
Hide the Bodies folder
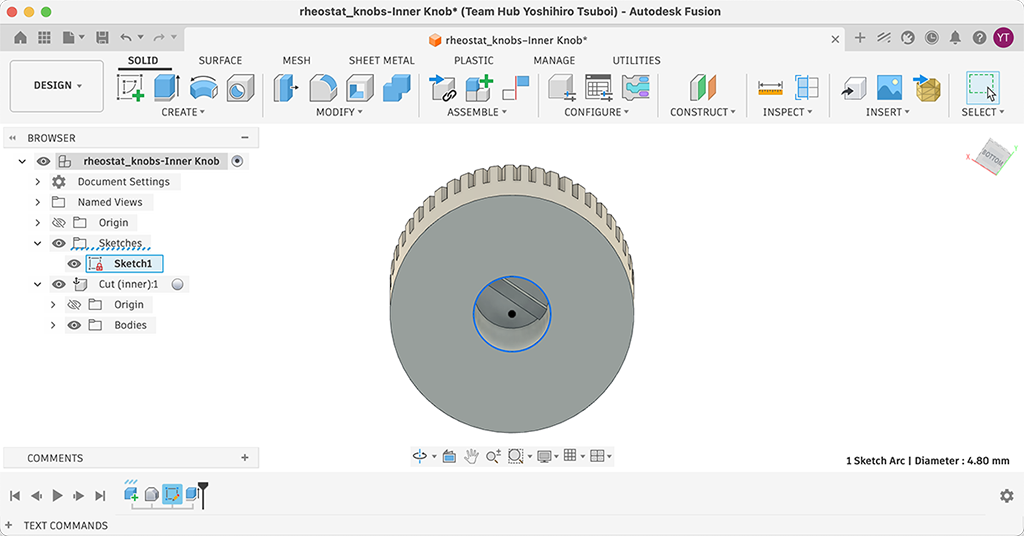74,325
